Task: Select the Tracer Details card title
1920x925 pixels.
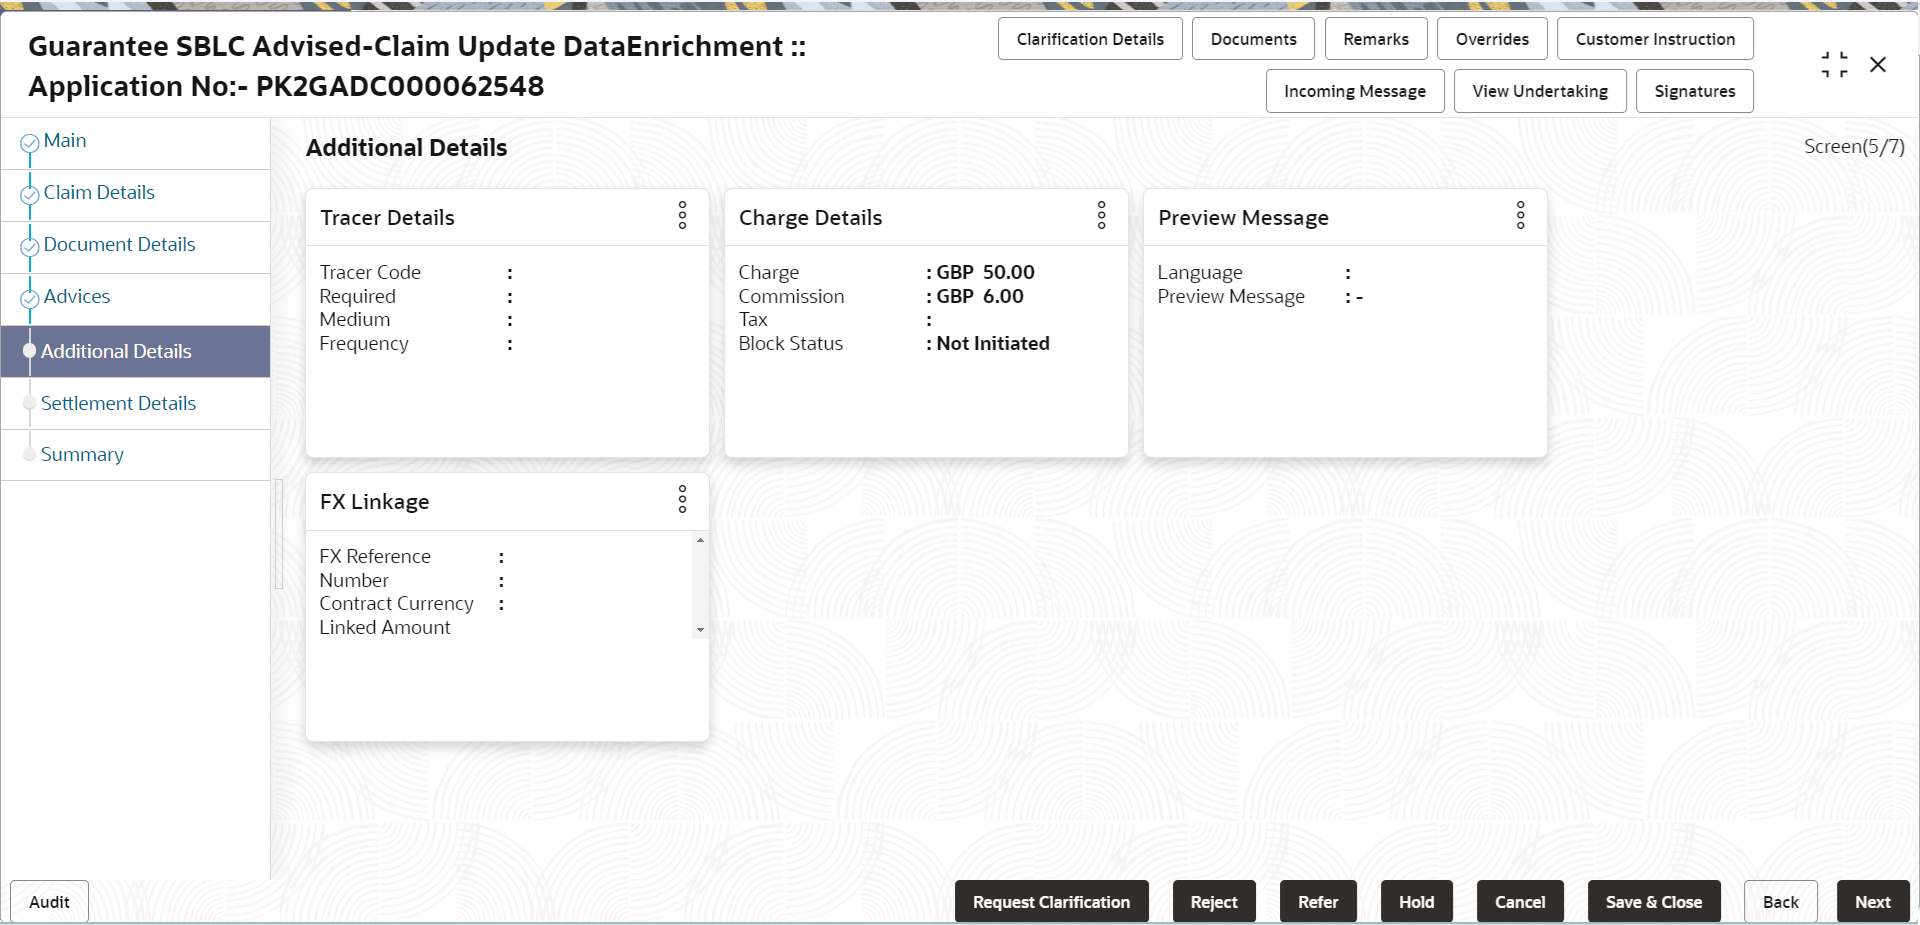Action: click(387, 218)
